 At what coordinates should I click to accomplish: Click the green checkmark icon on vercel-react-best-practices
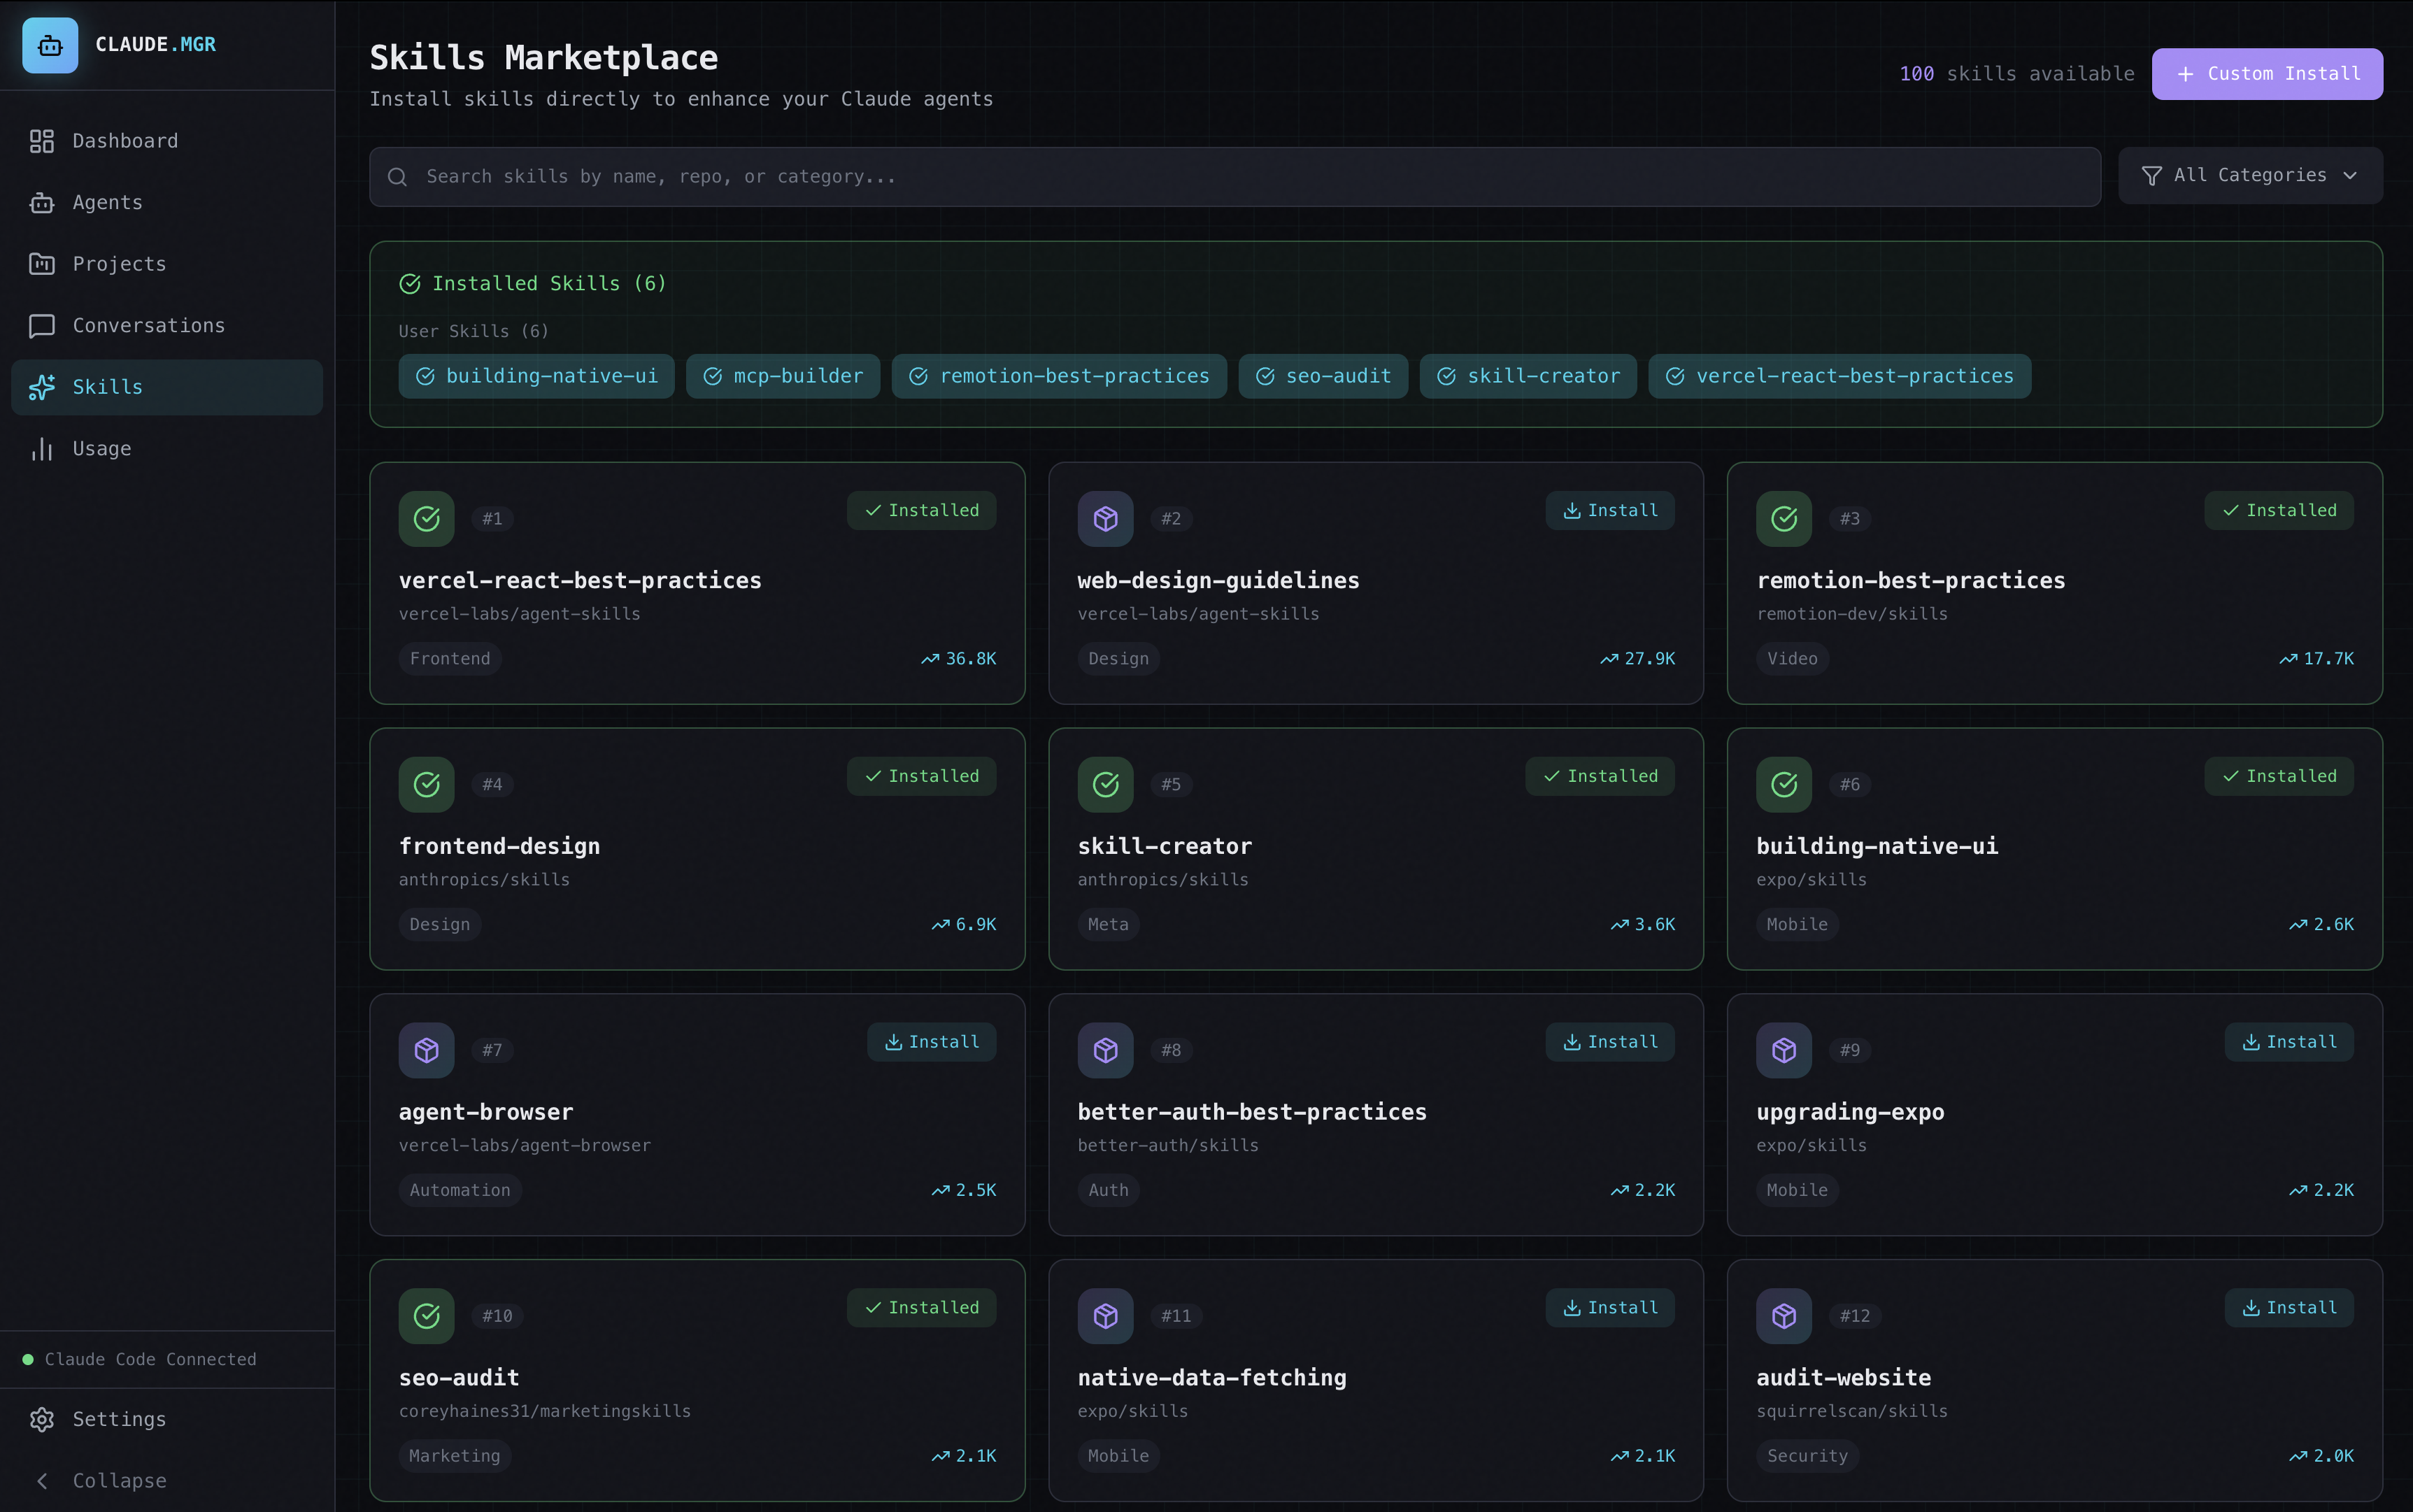coord(426,518)
